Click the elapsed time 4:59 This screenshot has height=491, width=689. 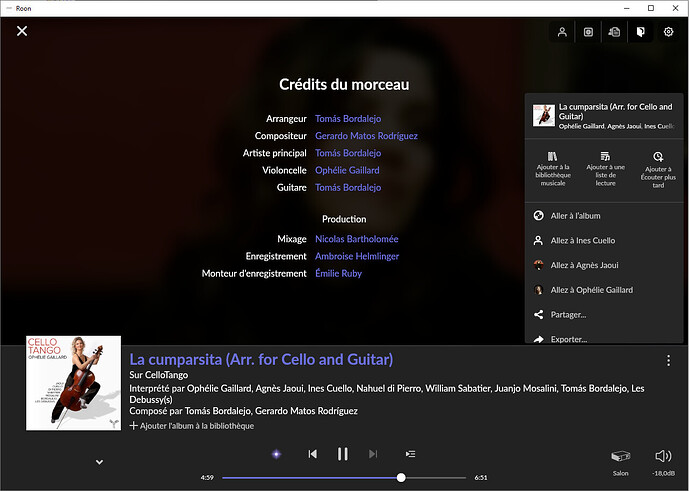coord(207,477)
